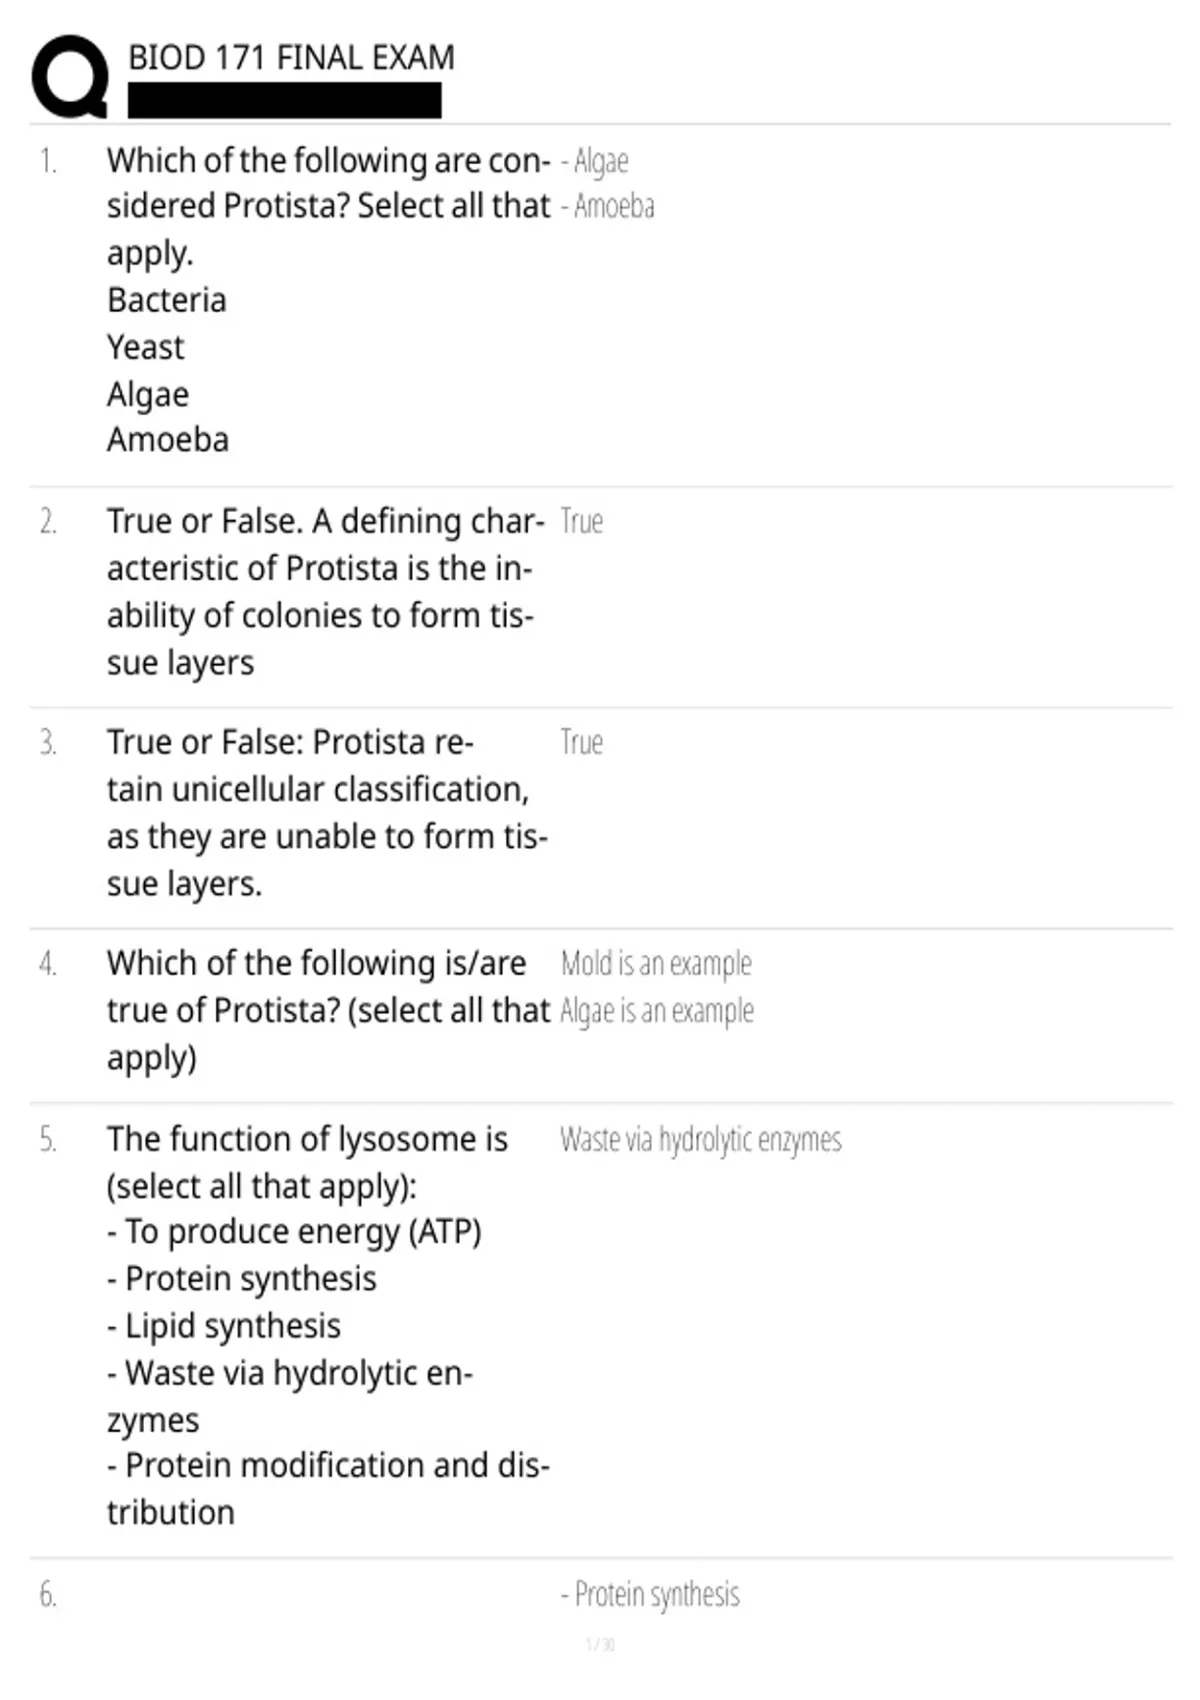Select the '- Algae' answer text
This screenshot has height=1700, width=1200.
click(x=595, y=161)
